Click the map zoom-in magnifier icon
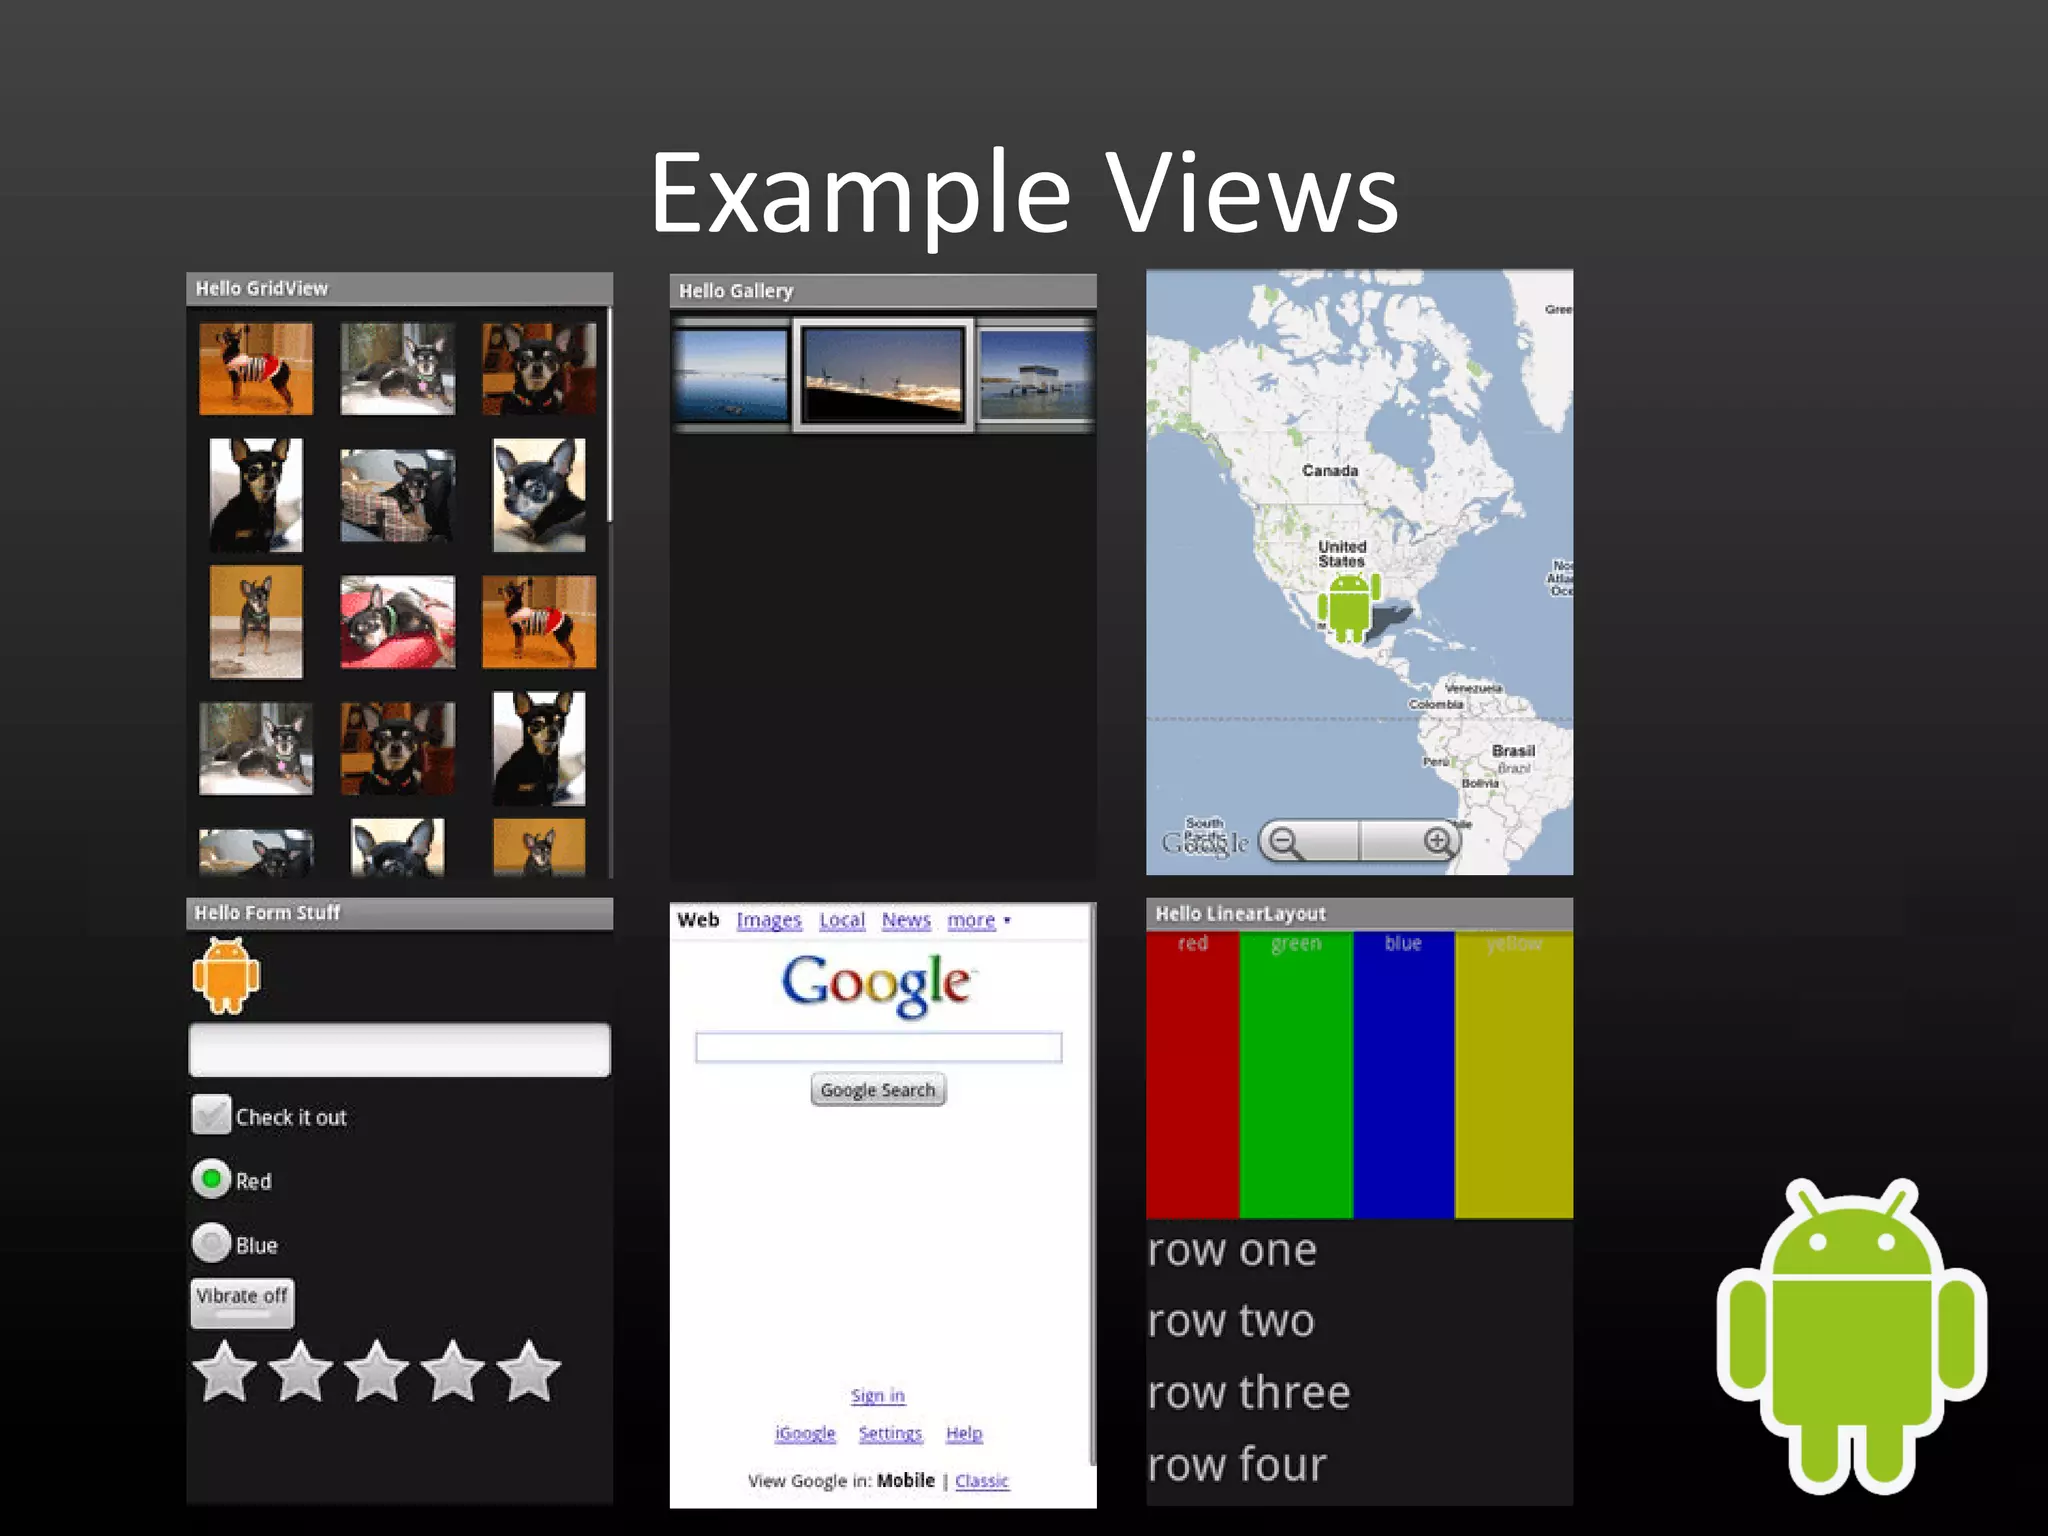The image size is (2048, 1536). pos(1437,841)
